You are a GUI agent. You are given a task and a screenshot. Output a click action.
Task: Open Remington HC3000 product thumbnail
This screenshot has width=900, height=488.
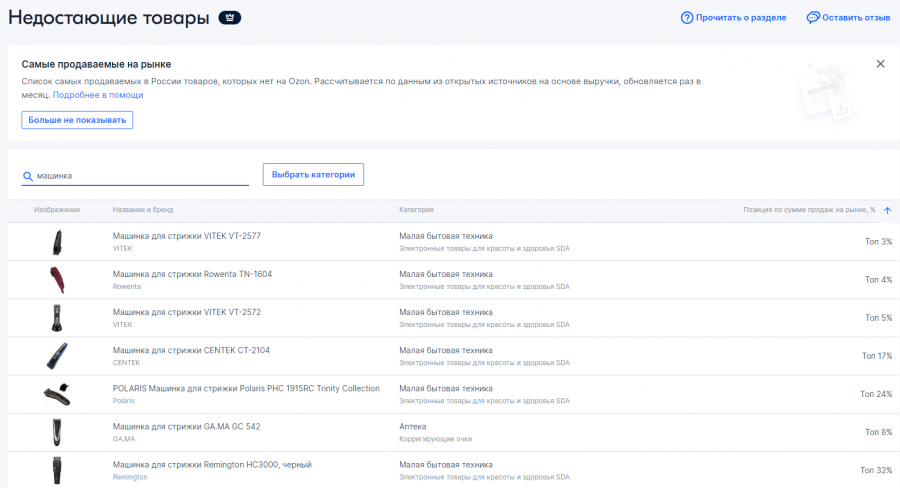coord(57,470)
